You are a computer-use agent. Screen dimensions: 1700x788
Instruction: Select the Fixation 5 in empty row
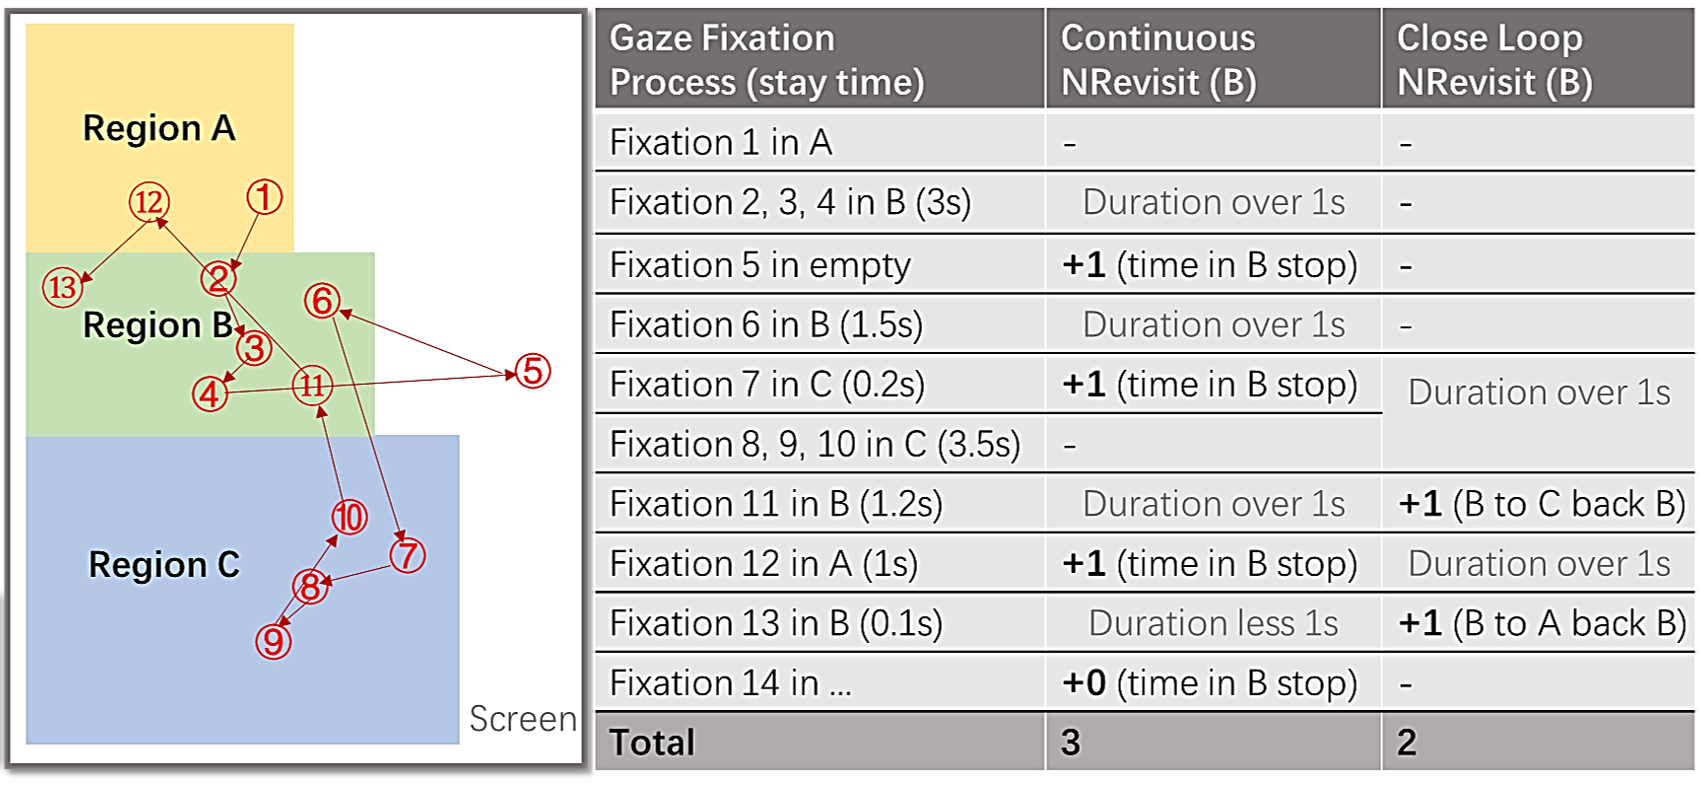[1145, 265]
